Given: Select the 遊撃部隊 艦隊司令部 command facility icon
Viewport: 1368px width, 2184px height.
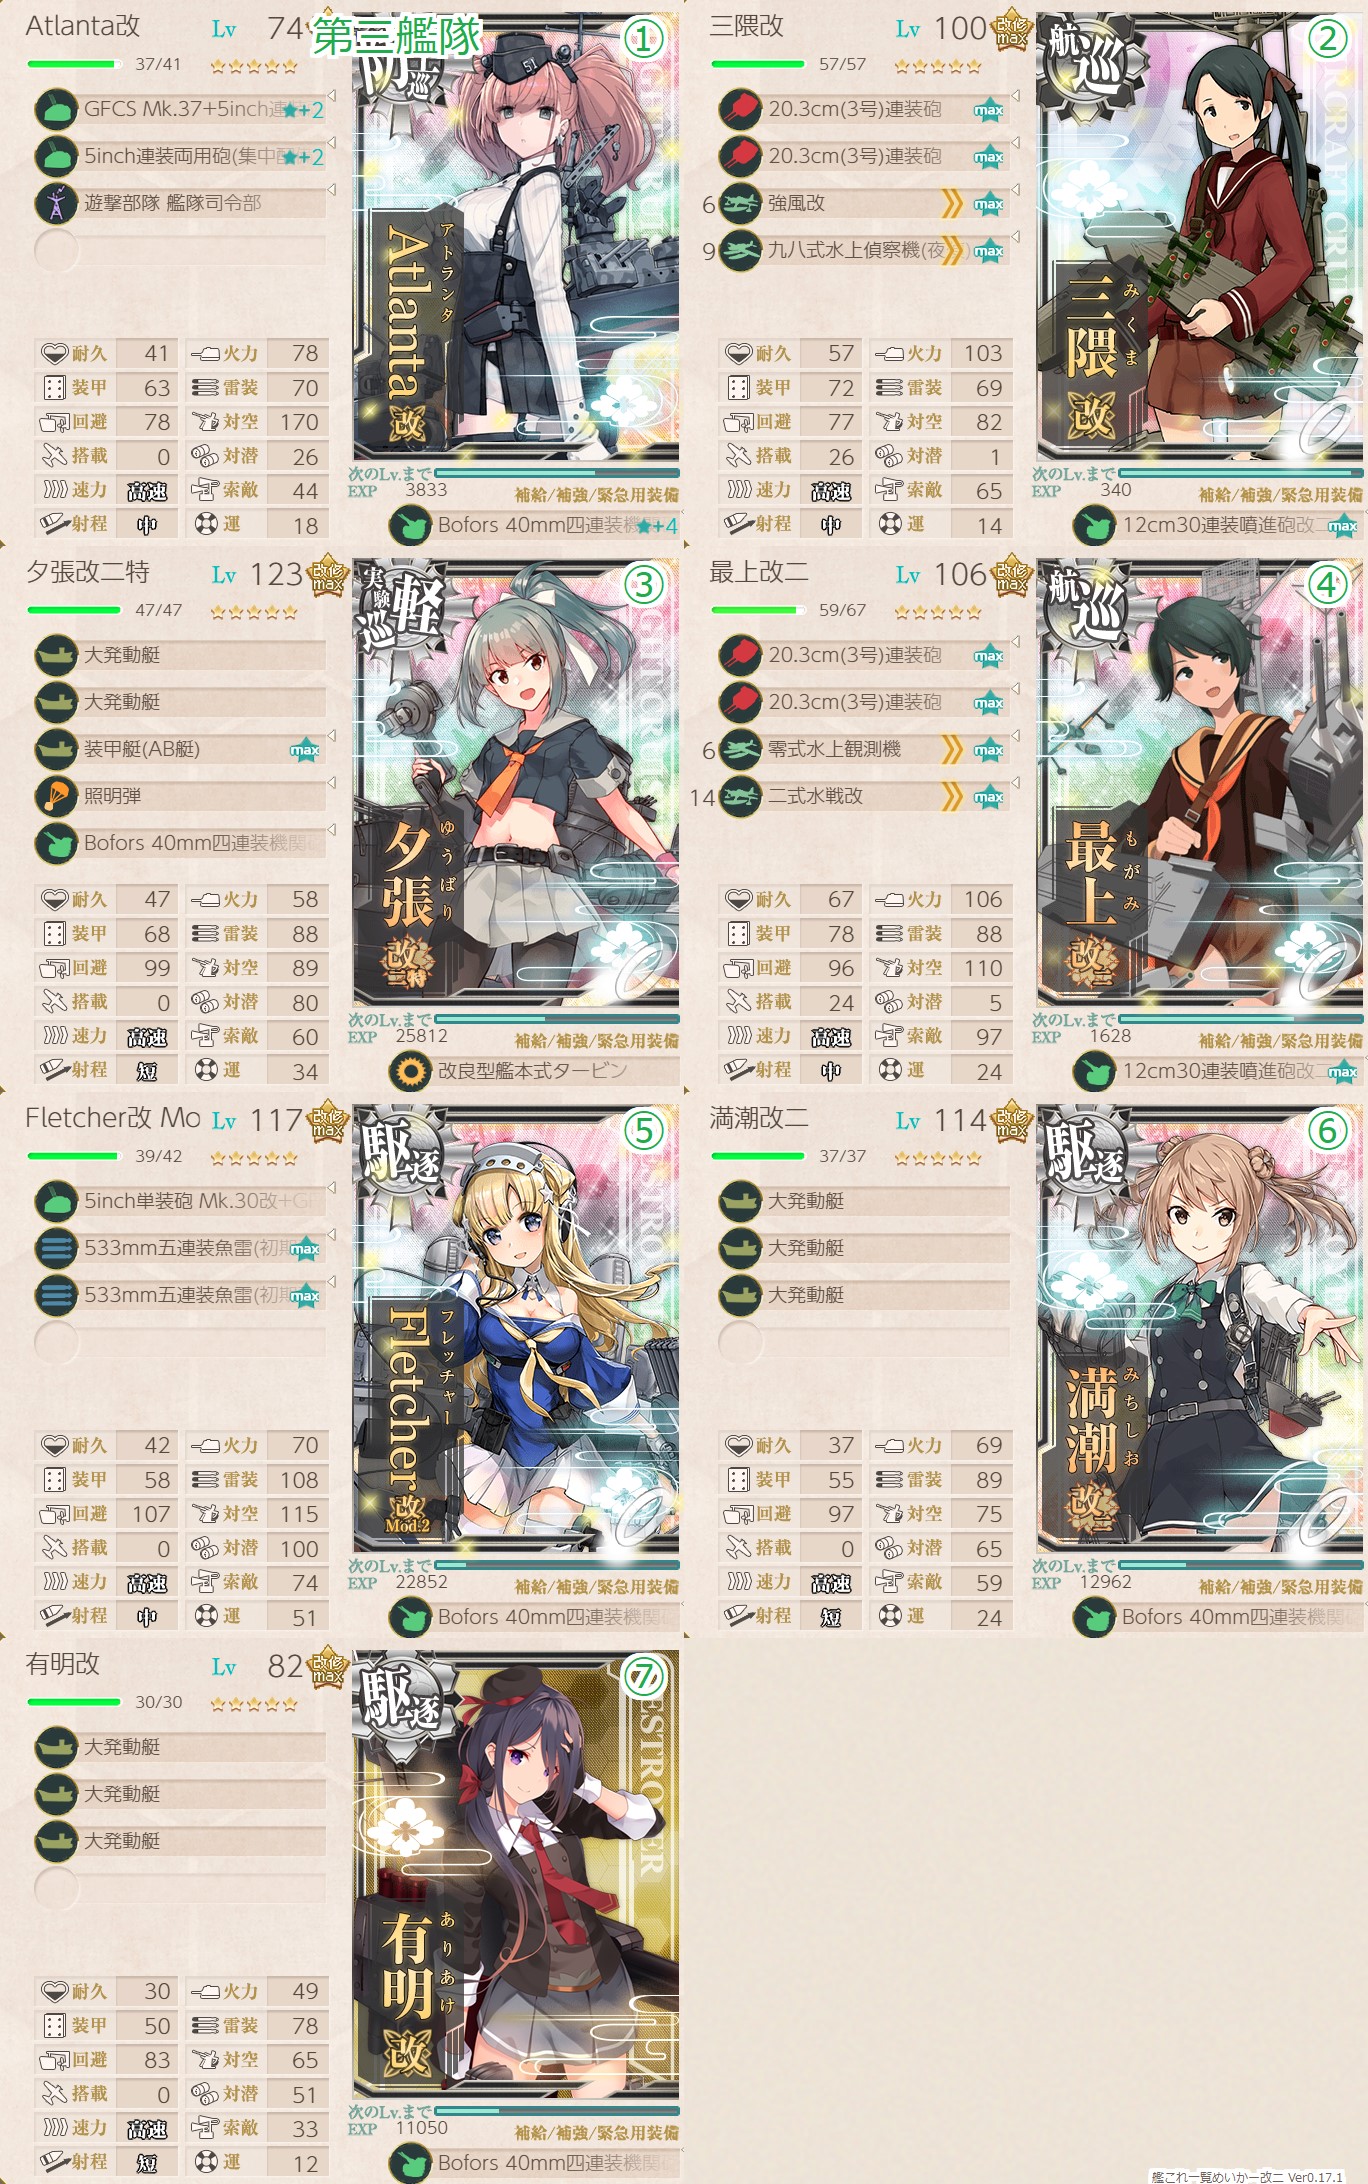Looking at the screenshot, I should 56,203.
